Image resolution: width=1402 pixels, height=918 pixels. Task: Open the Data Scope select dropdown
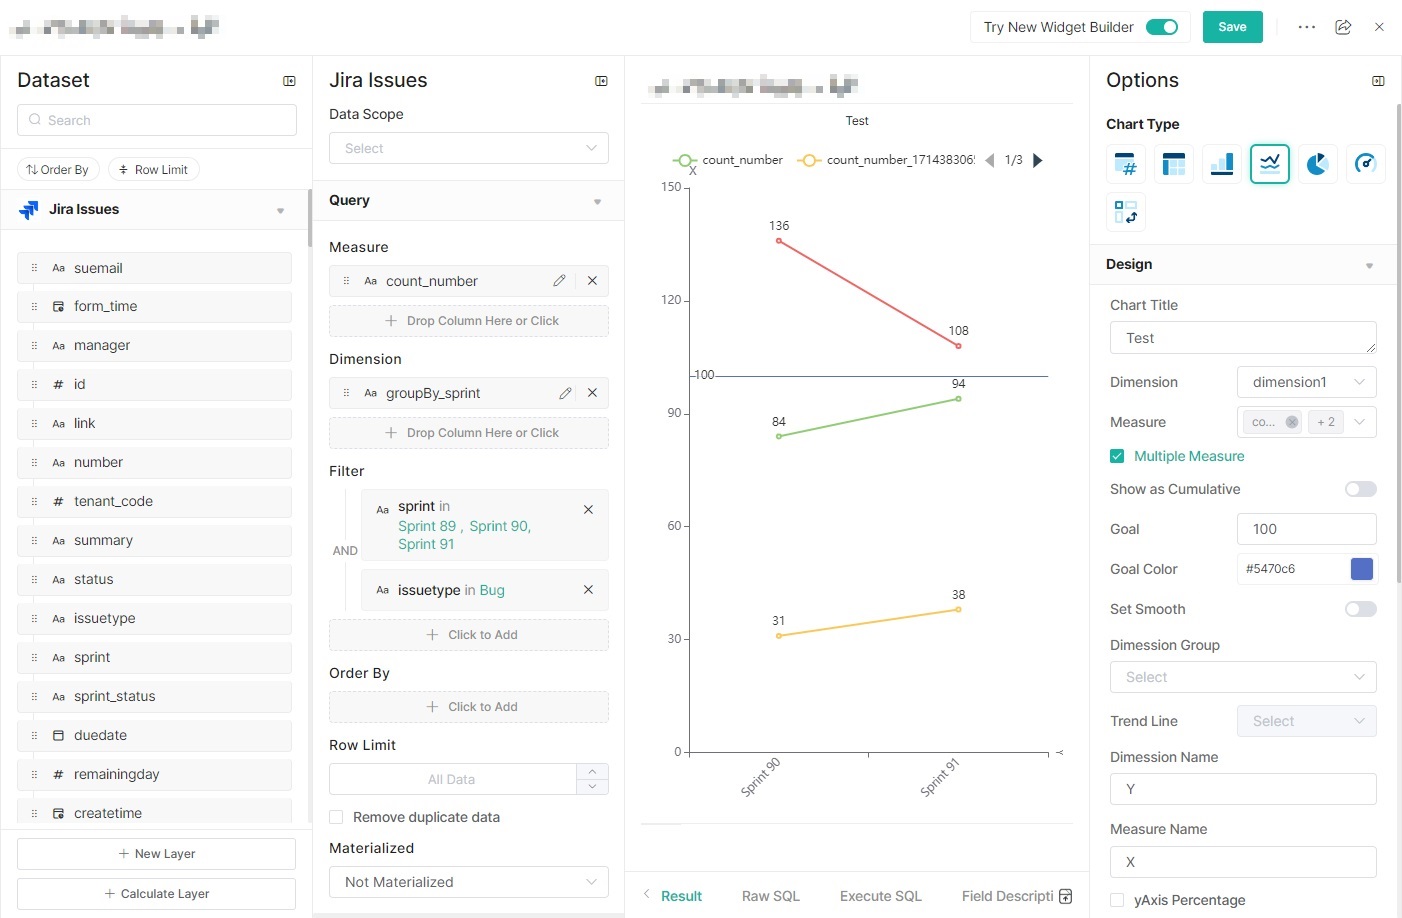tap(468, 148)
